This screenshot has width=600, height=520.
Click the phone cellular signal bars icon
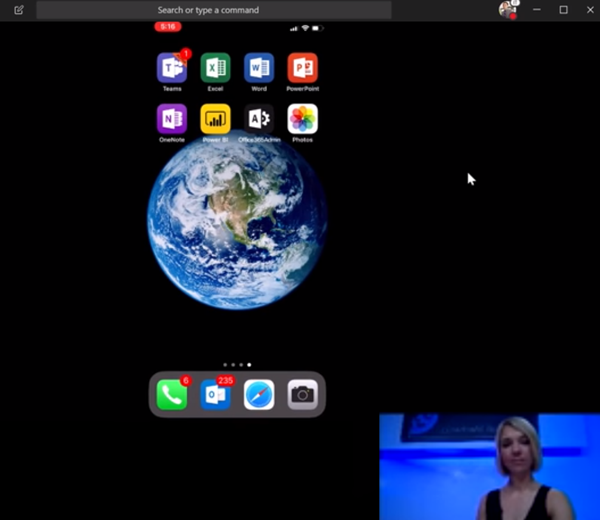point(294,28)
